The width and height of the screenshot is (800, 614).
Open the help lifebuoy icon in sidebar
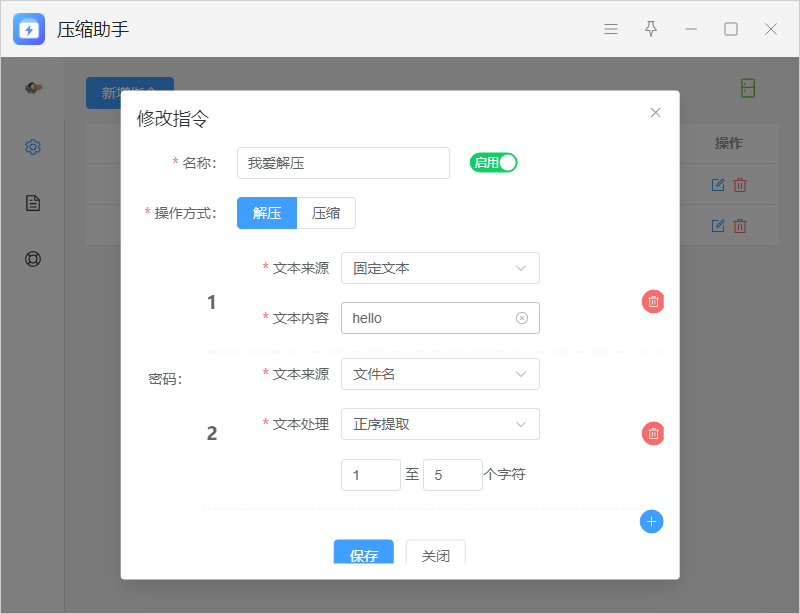(33, 259)
